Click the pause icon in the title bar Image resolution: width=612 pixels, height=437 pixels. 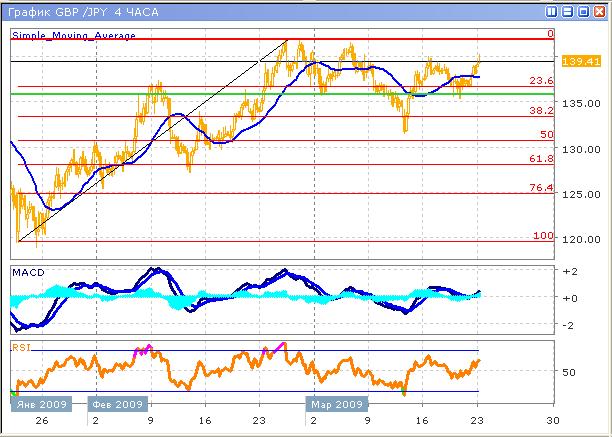552,10
